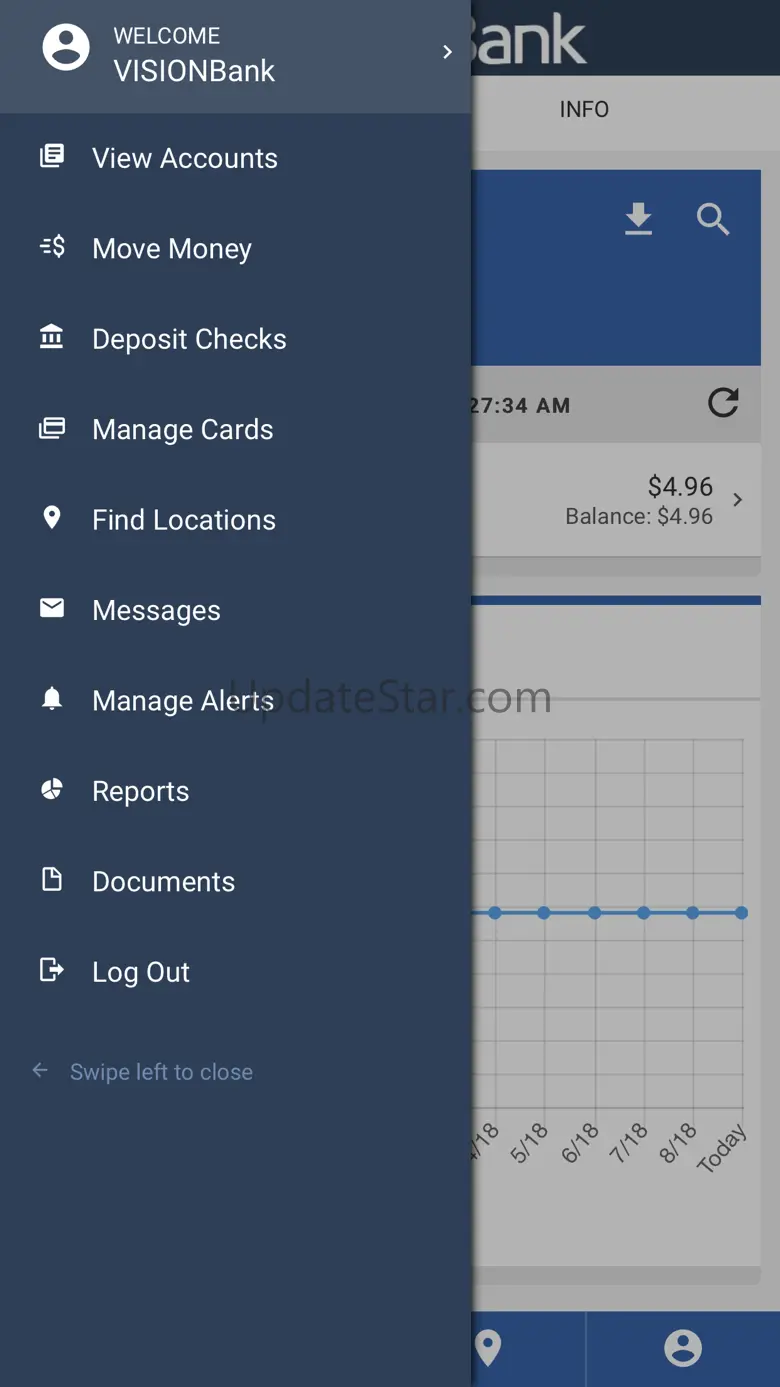Click the Deposit Checks bank icon
This screenshot has height=1387, width=780.
click(x=51, y=337)
